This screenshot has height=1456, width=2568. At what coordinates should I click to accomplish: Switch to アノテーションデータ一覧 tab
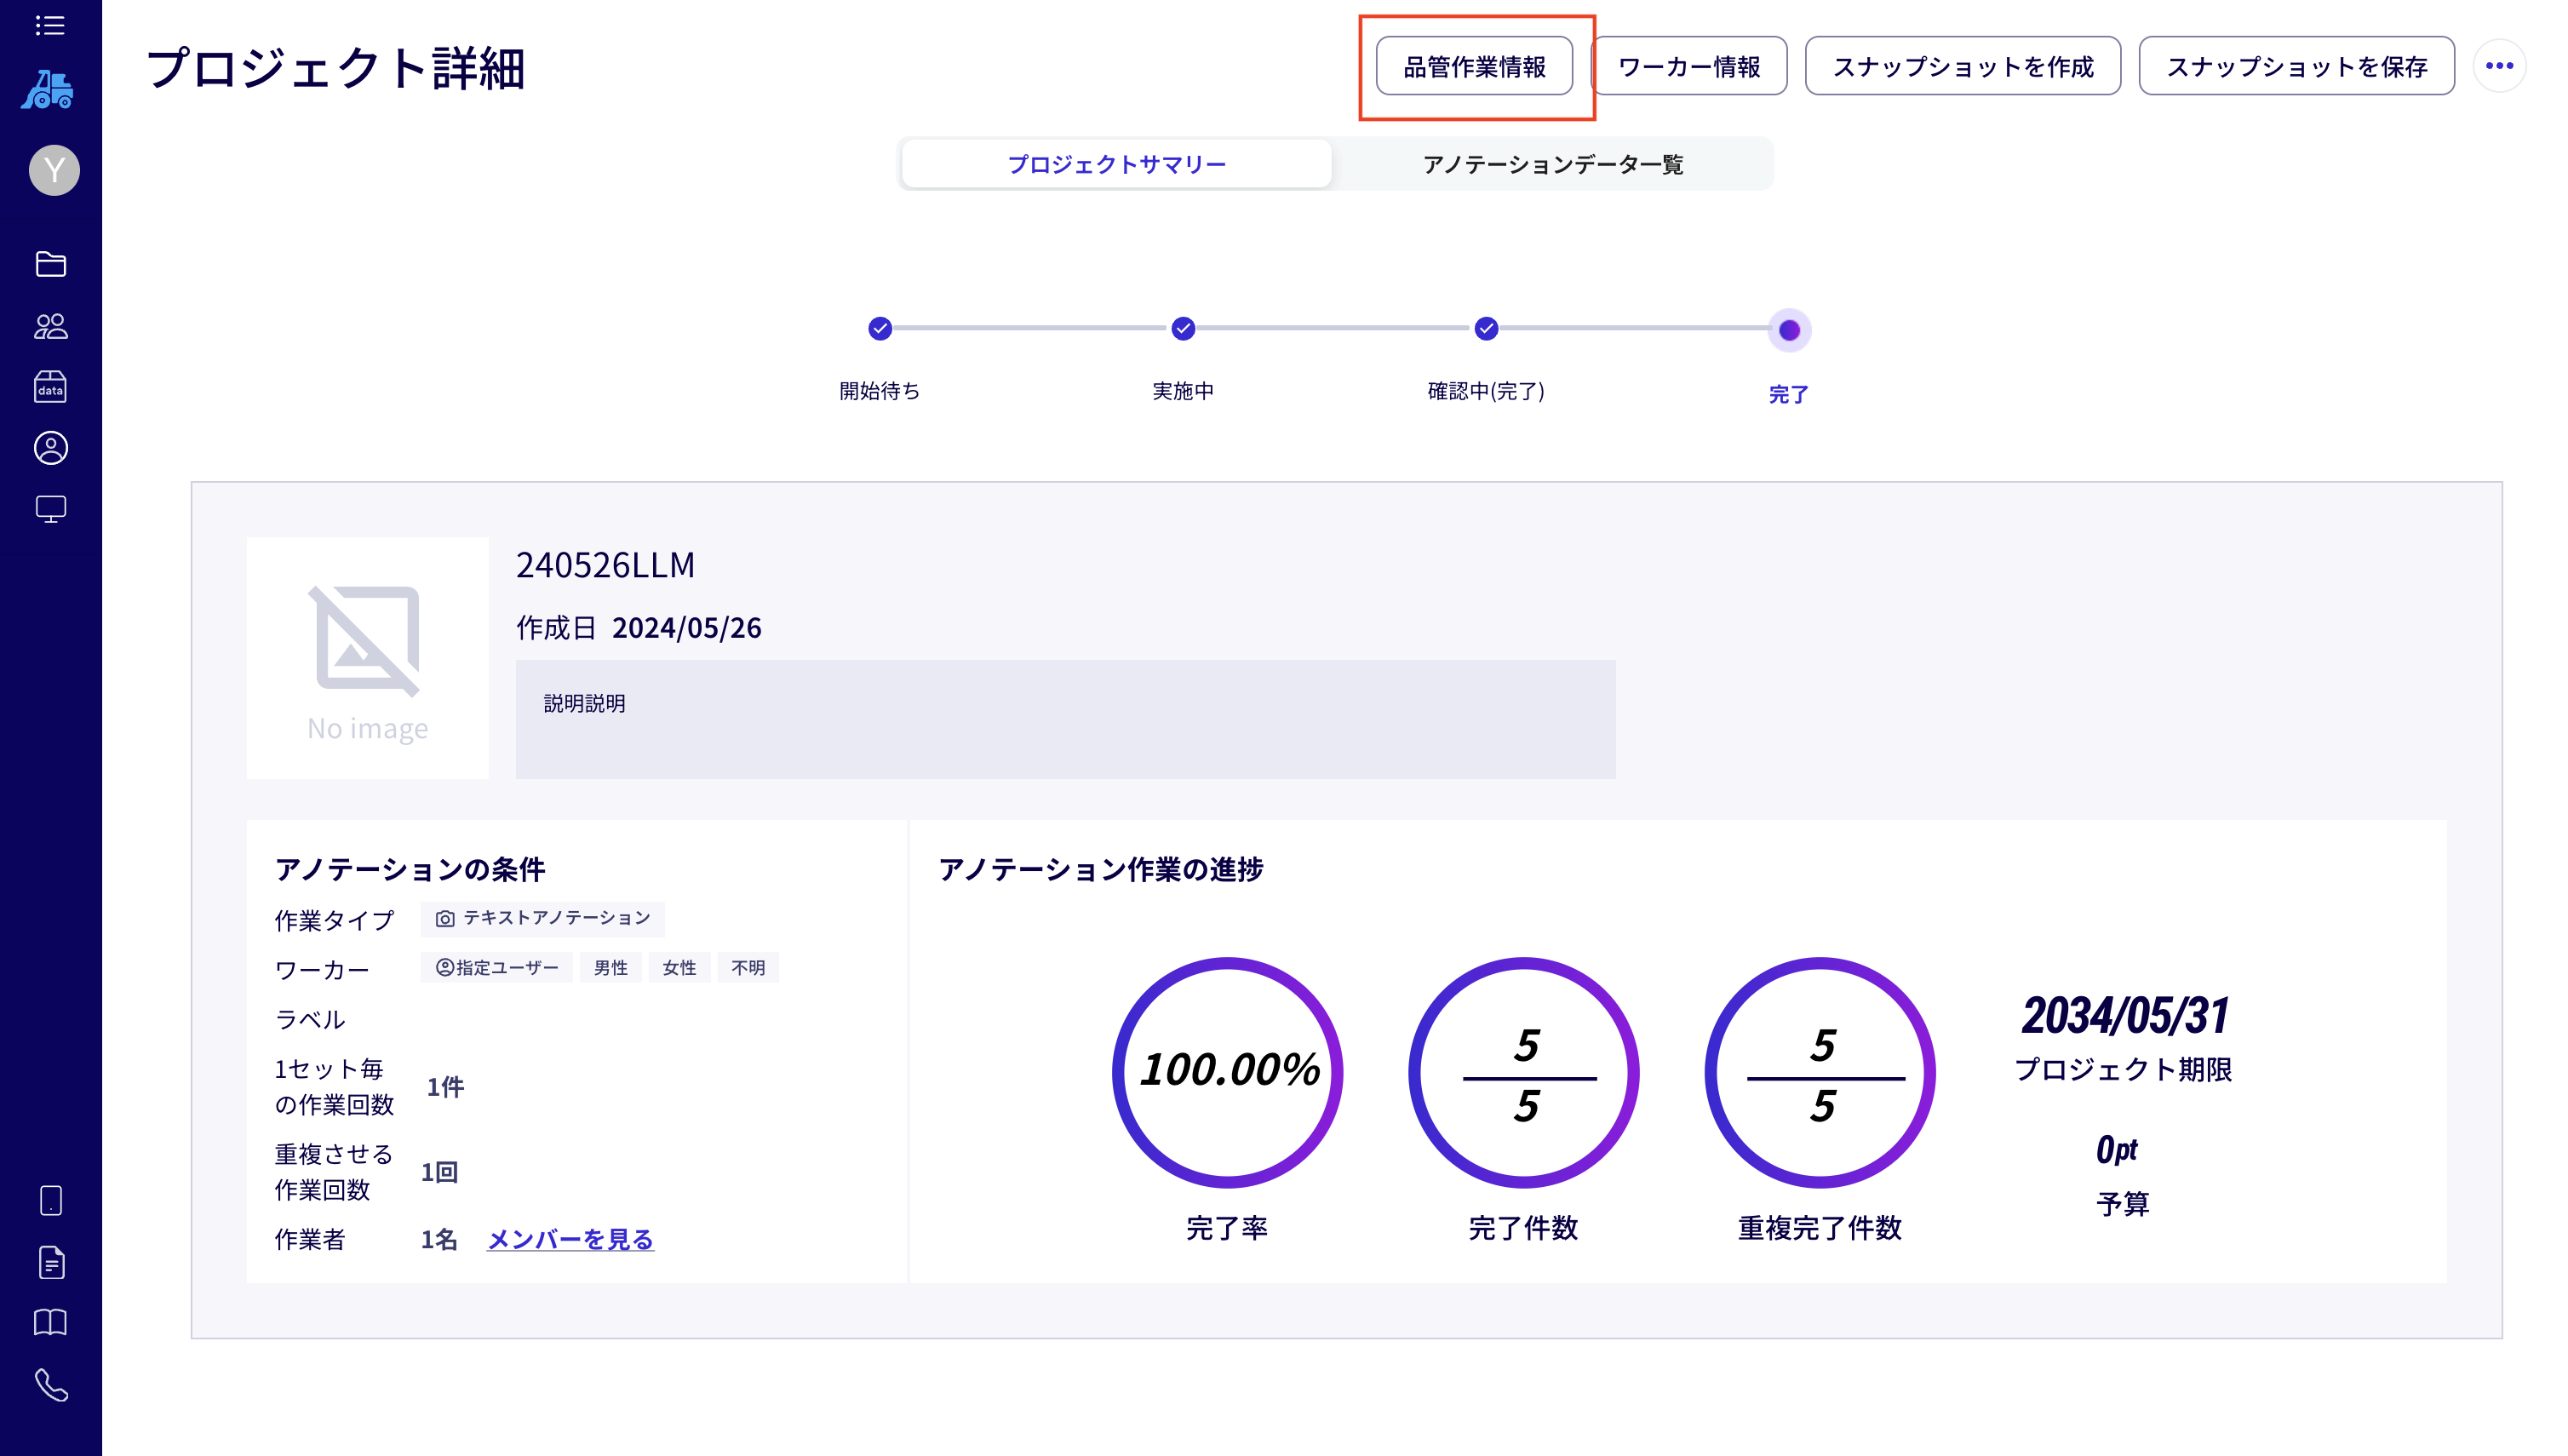pos(1552,164)
